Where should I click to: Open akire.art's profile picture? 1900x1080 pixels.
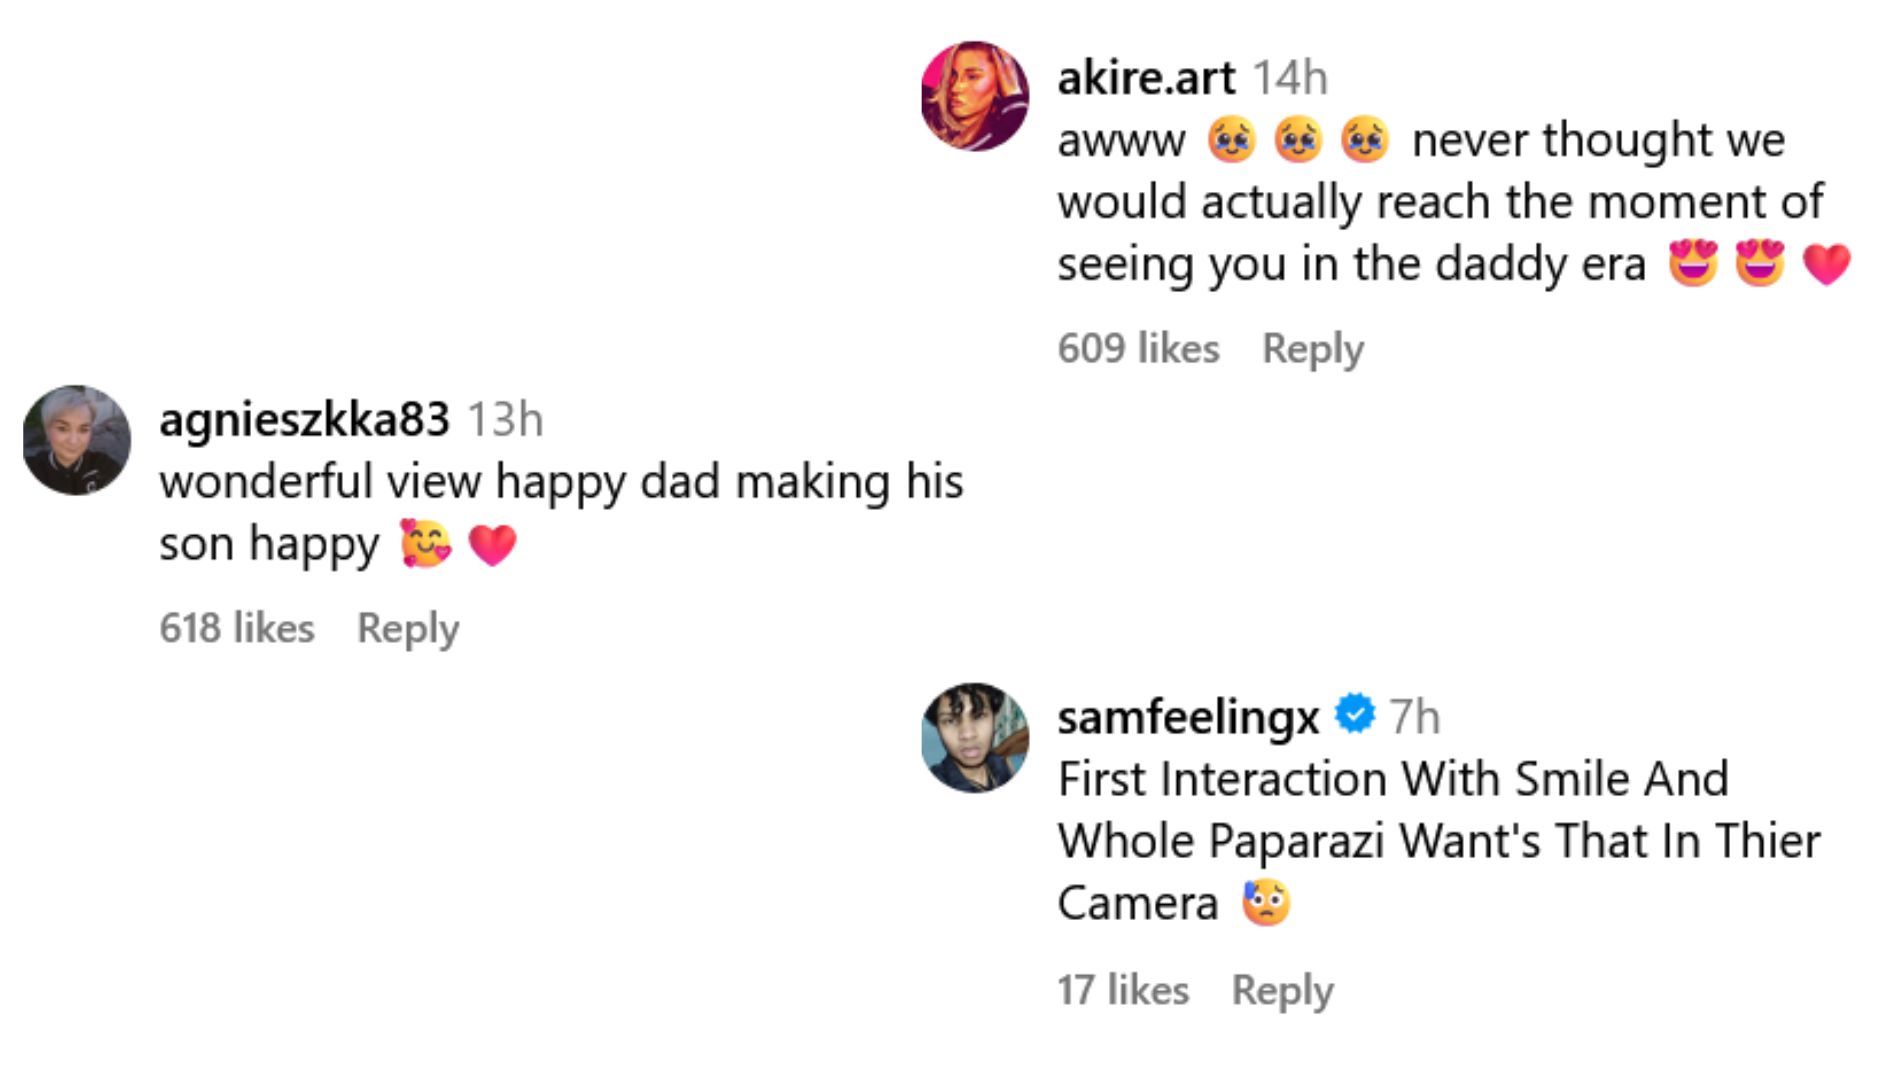coord(974,96)
